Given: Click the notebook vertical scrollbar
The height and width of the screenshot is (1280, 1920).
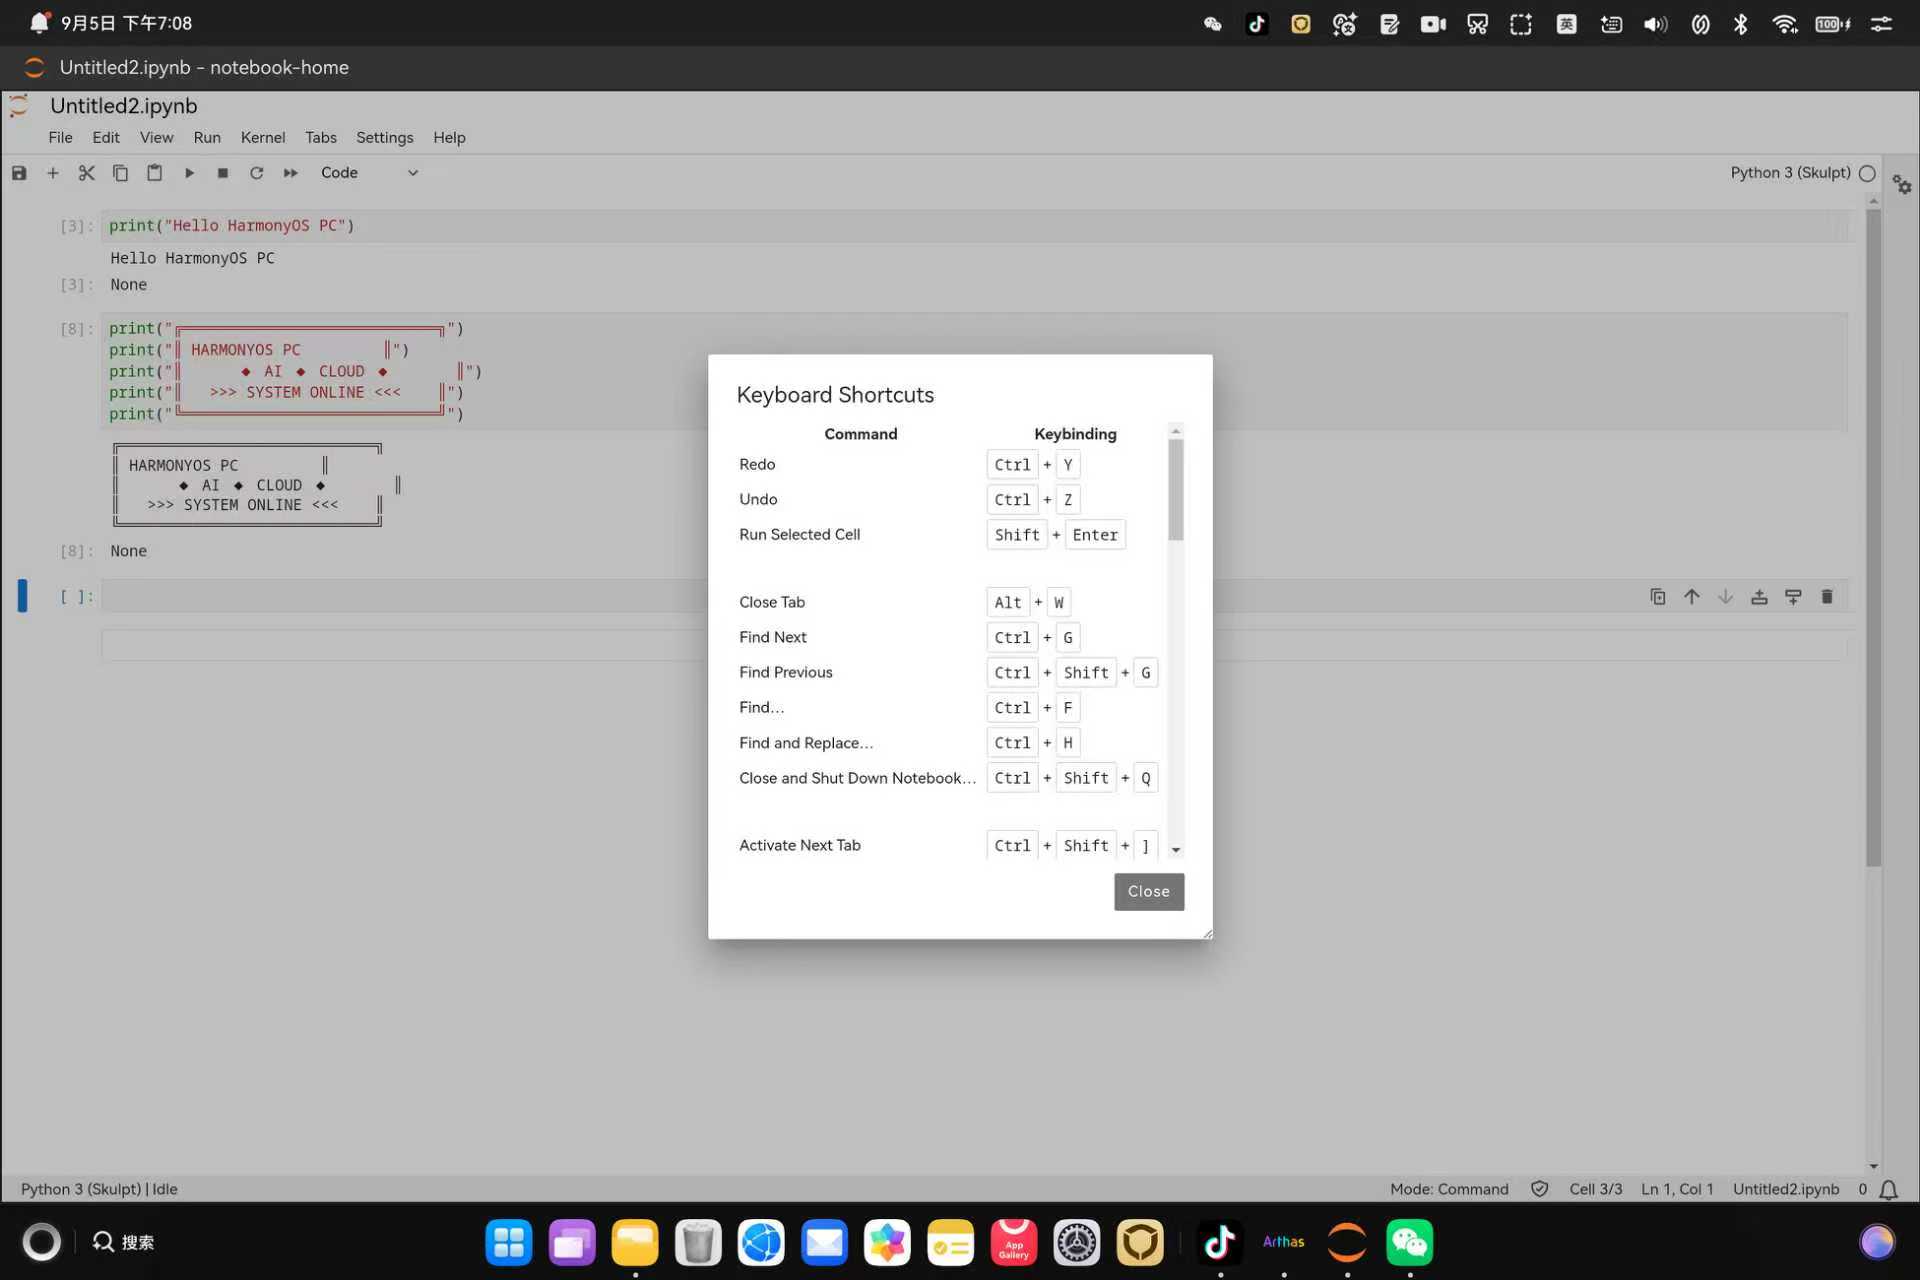Looking at the screenshot, I should (x=1873, y=540).
